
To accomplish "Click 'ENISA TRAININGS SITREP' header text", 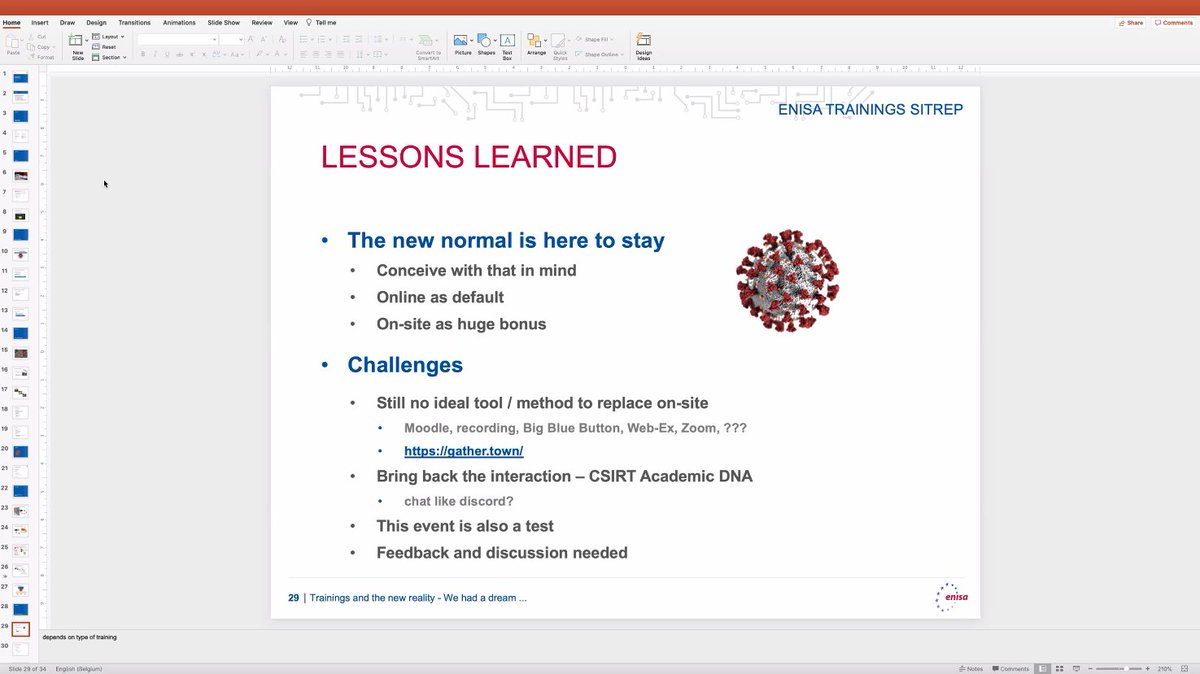I will click(x=870, y=109).
